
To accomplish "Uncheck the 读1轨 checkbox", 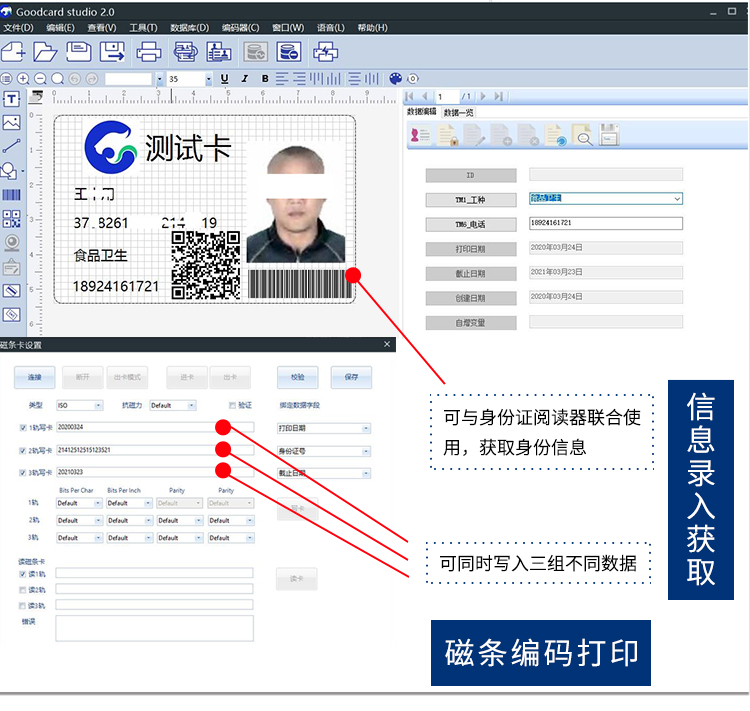I will point(22,574).
